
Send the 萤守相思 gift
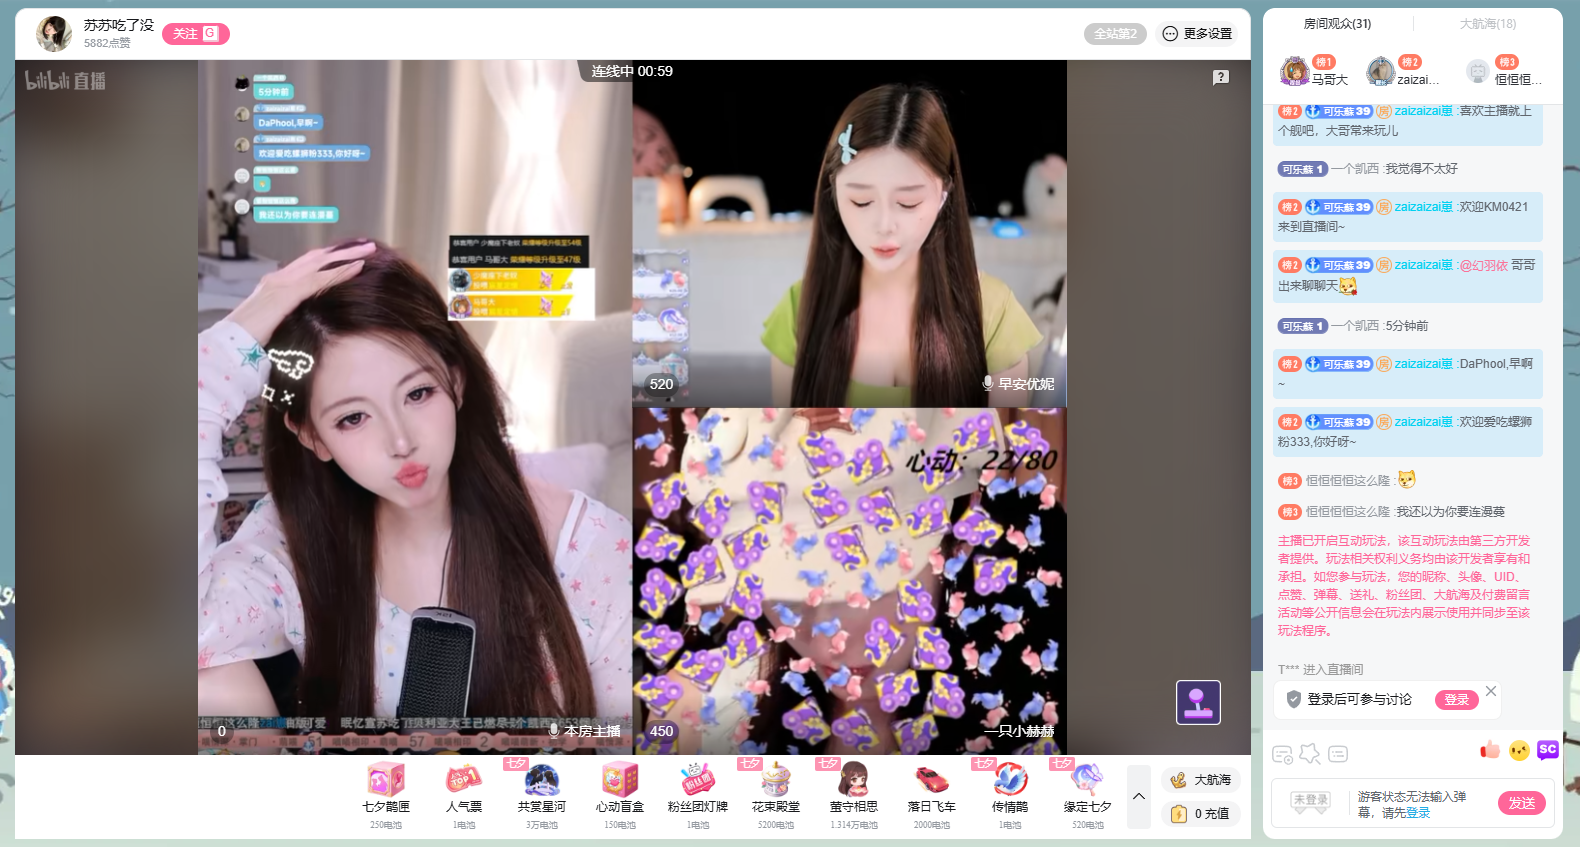click(854, 796)
